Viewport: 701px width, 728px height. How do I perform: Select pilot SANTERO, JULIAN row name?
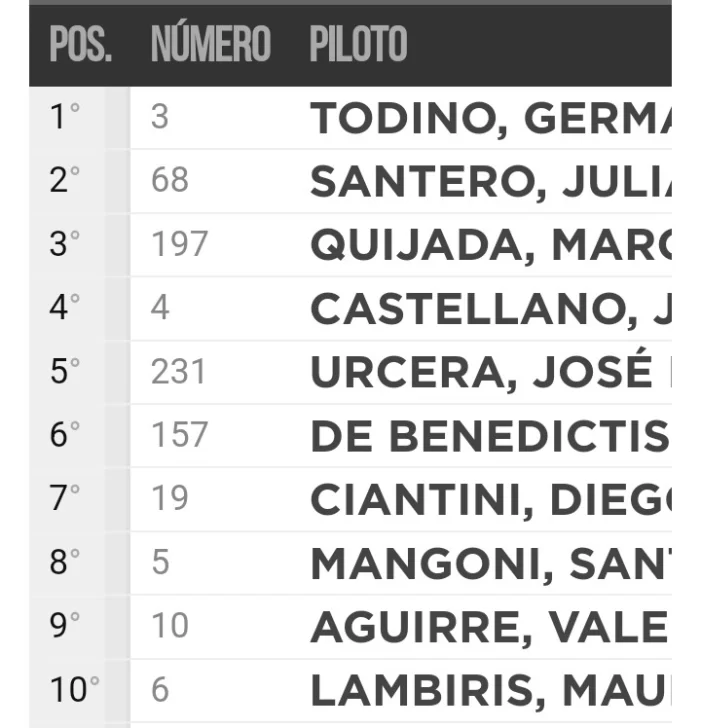[x=490, y=182]
